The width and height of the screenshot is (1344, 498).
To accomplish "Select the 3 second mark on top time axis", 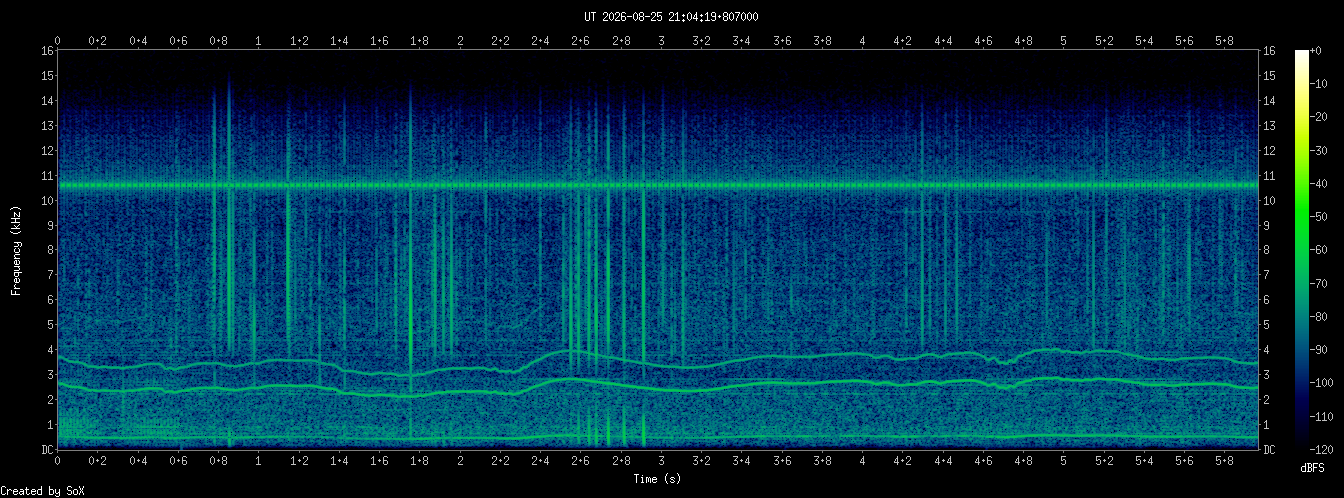I will click(x=661, y=41).
